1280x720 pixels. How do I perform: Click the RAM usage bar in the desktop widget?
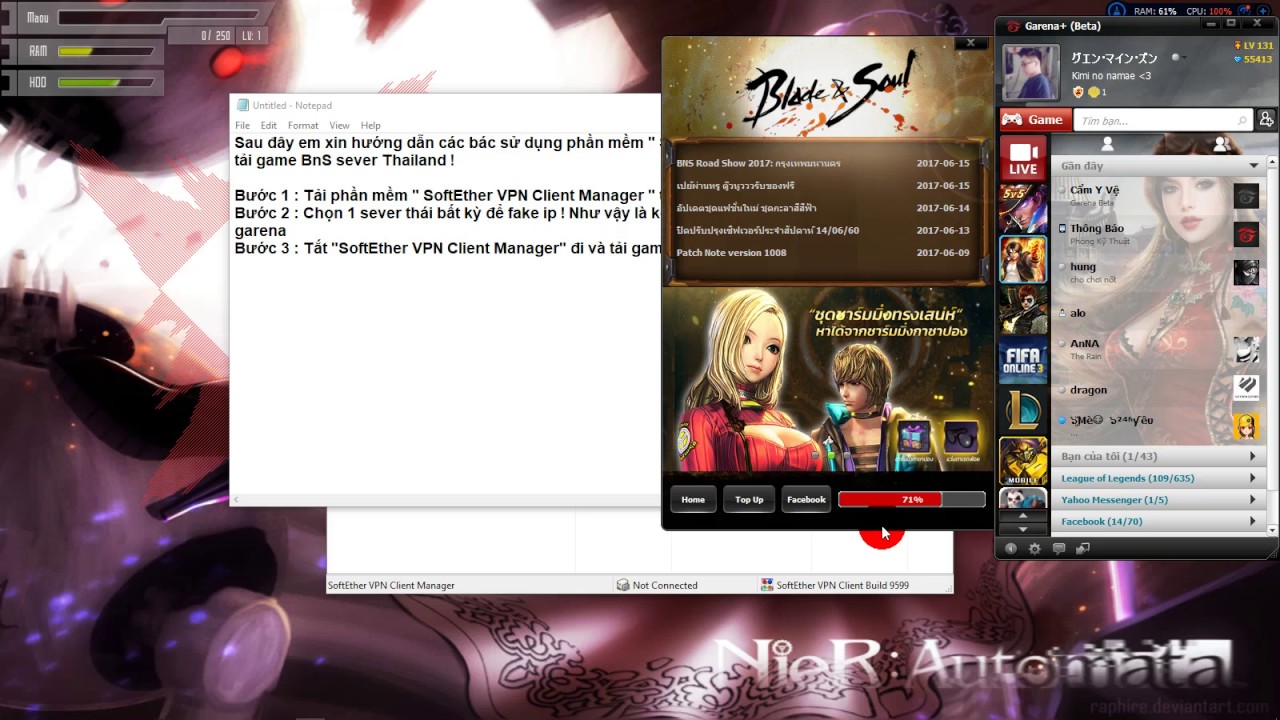point(106,51)
